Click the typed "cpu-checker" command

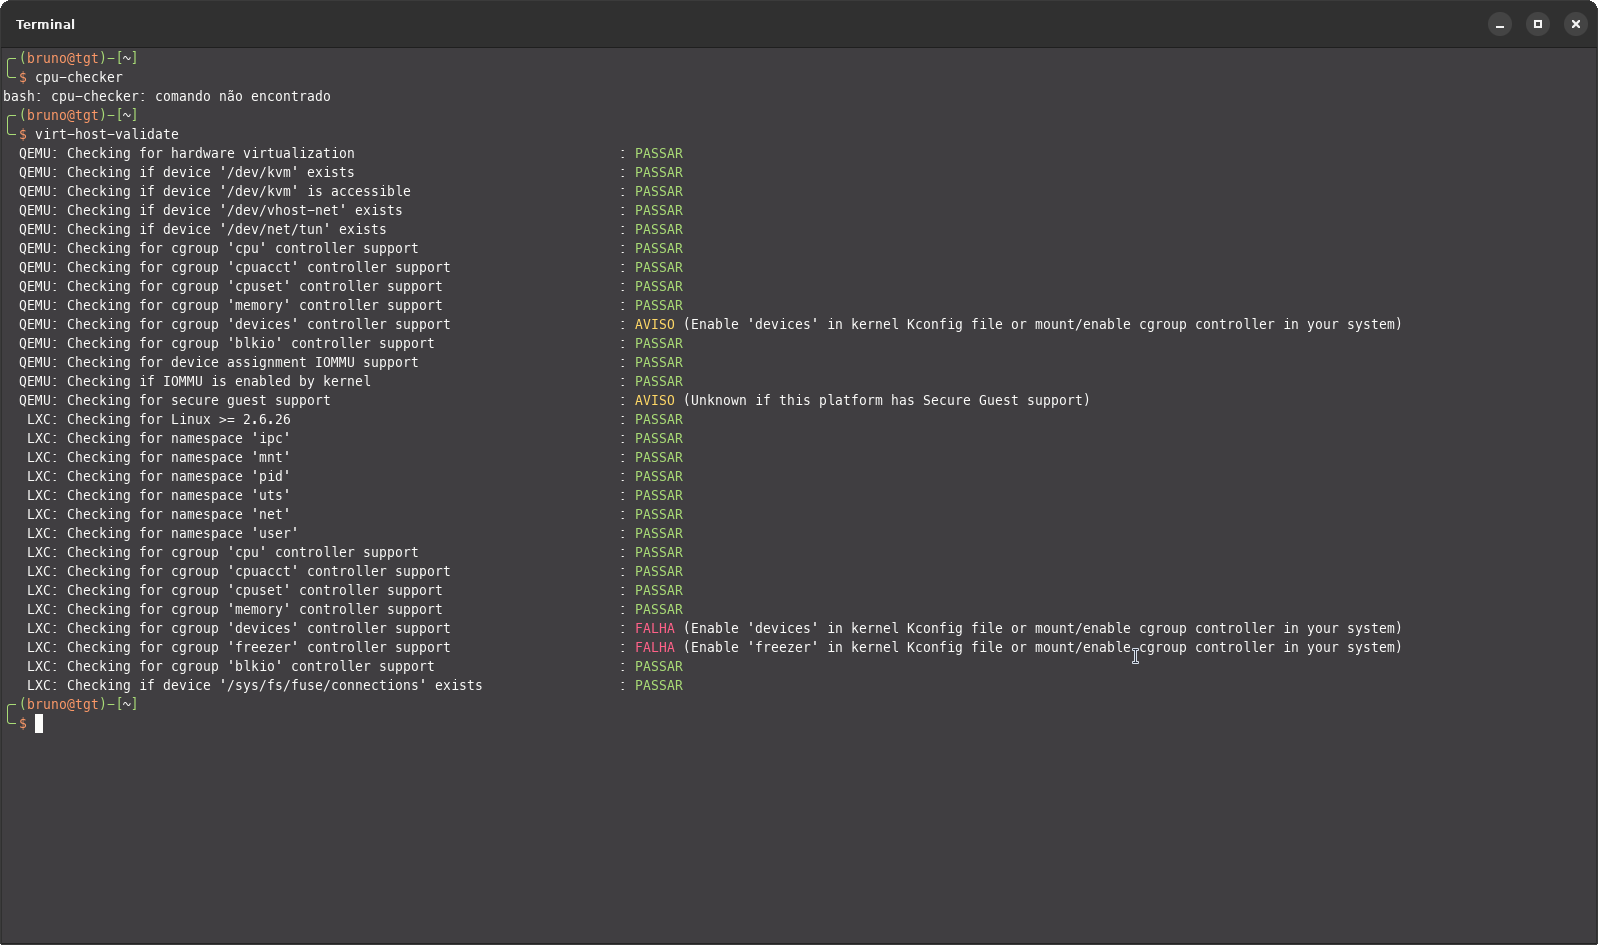coord(78,77)
